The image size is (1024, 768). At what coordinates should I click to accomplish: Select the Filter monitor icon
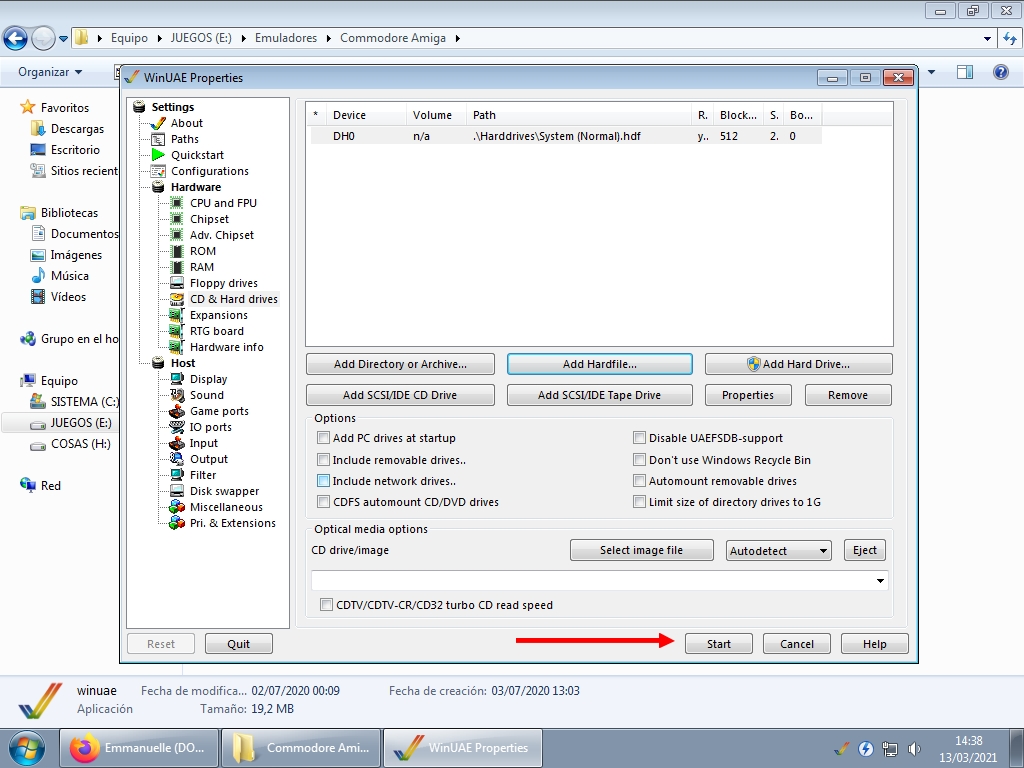[177, 475]
